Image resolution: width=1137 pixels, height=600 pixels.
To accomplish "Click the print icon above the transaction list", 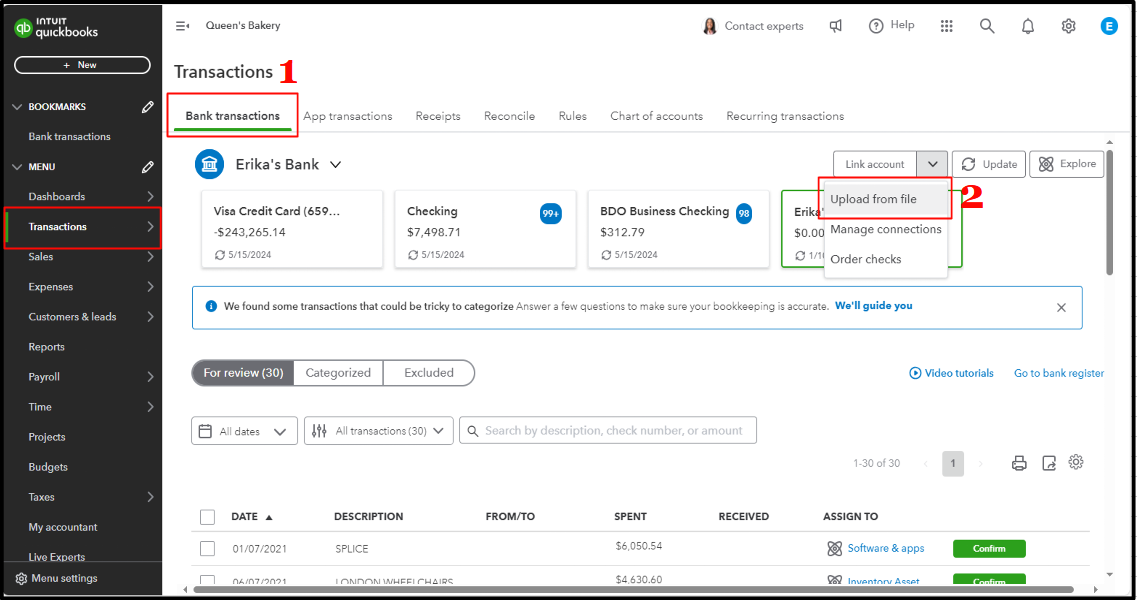I will click(x=1019, y=462).
